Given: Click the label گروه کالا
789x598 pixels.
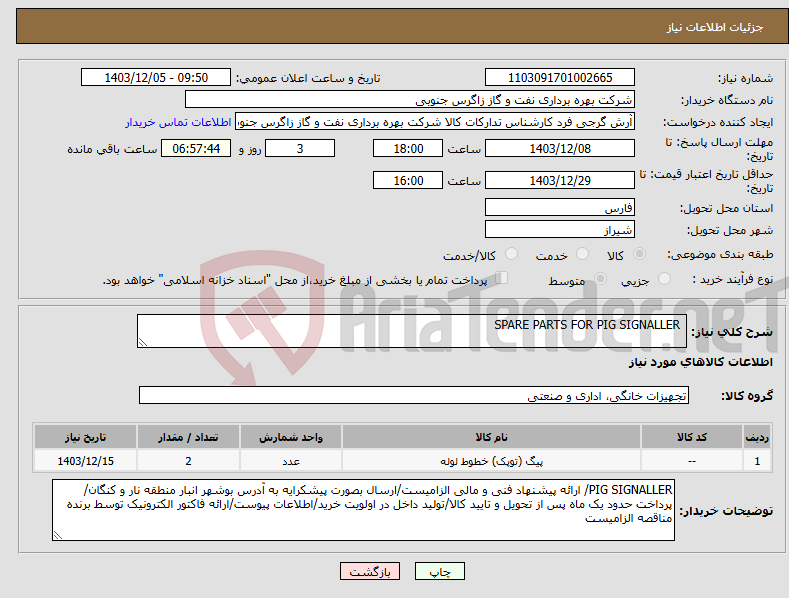Looking at the screenshot, I should point(747,396).
